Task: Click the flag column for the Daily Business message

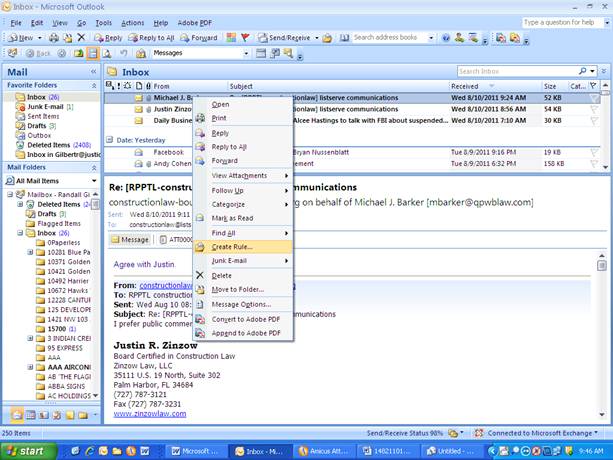Action: coord(594,120)
